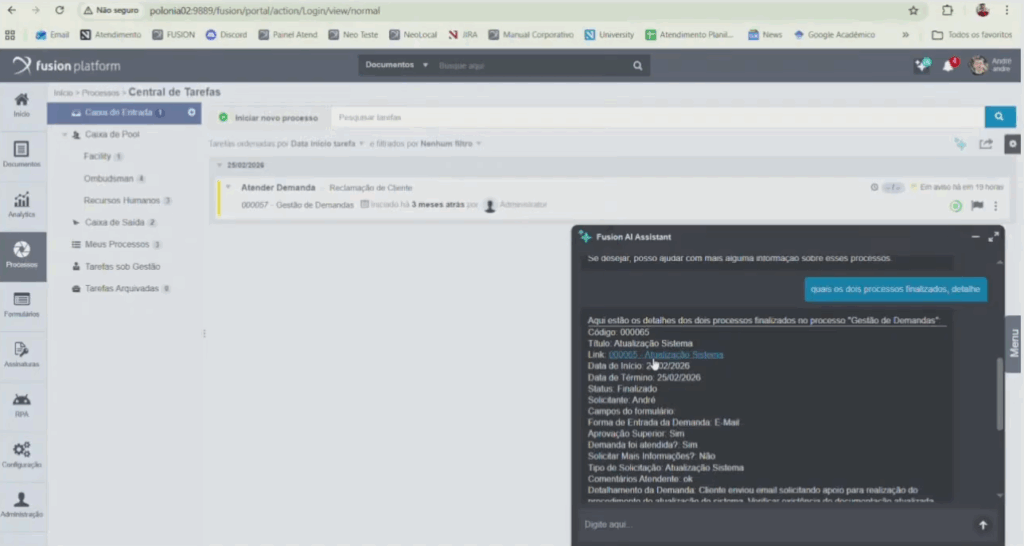This screenshot has height=546, width=1024.
Task: Open Configuração gears icon in sidebar
Action: 21,453
